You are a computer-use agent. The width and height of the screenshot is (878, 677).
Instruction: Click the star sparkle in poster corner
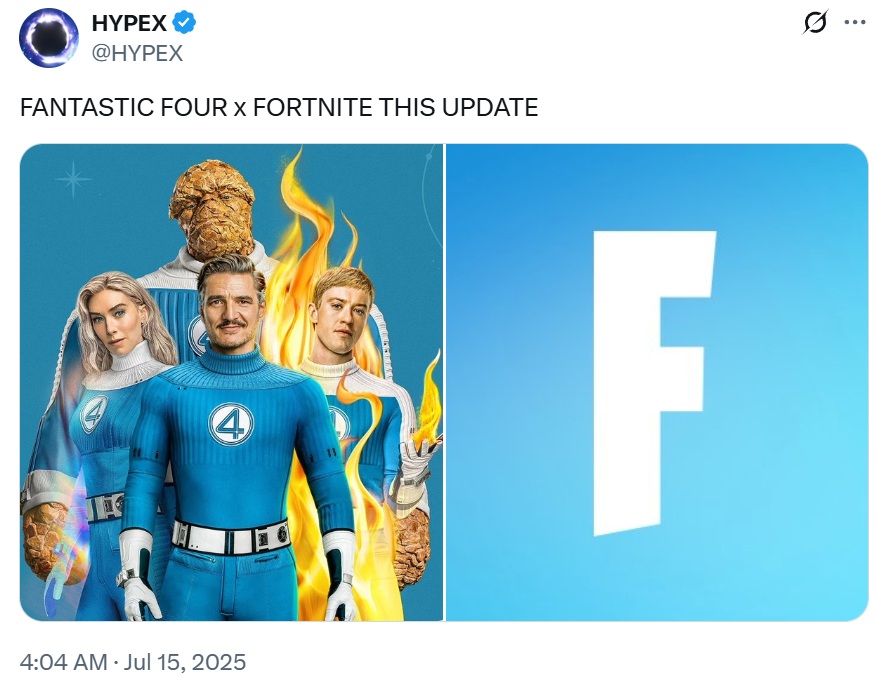coord(73,179)
